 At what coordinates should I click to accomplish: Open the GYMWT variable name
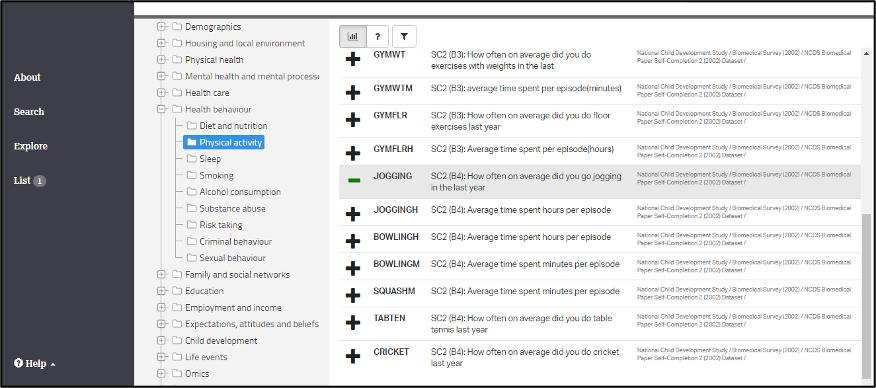coord(389,55)
